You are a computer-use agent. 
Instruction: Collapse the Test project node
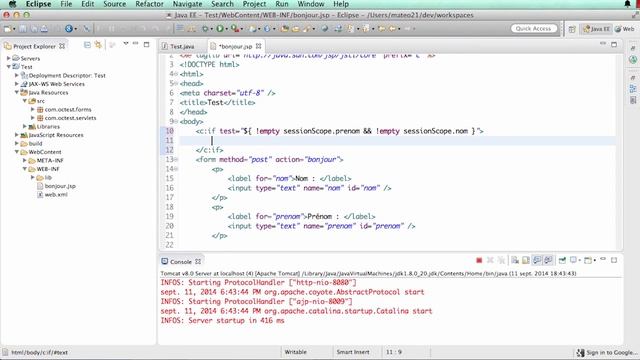click(x=8, y=67)
